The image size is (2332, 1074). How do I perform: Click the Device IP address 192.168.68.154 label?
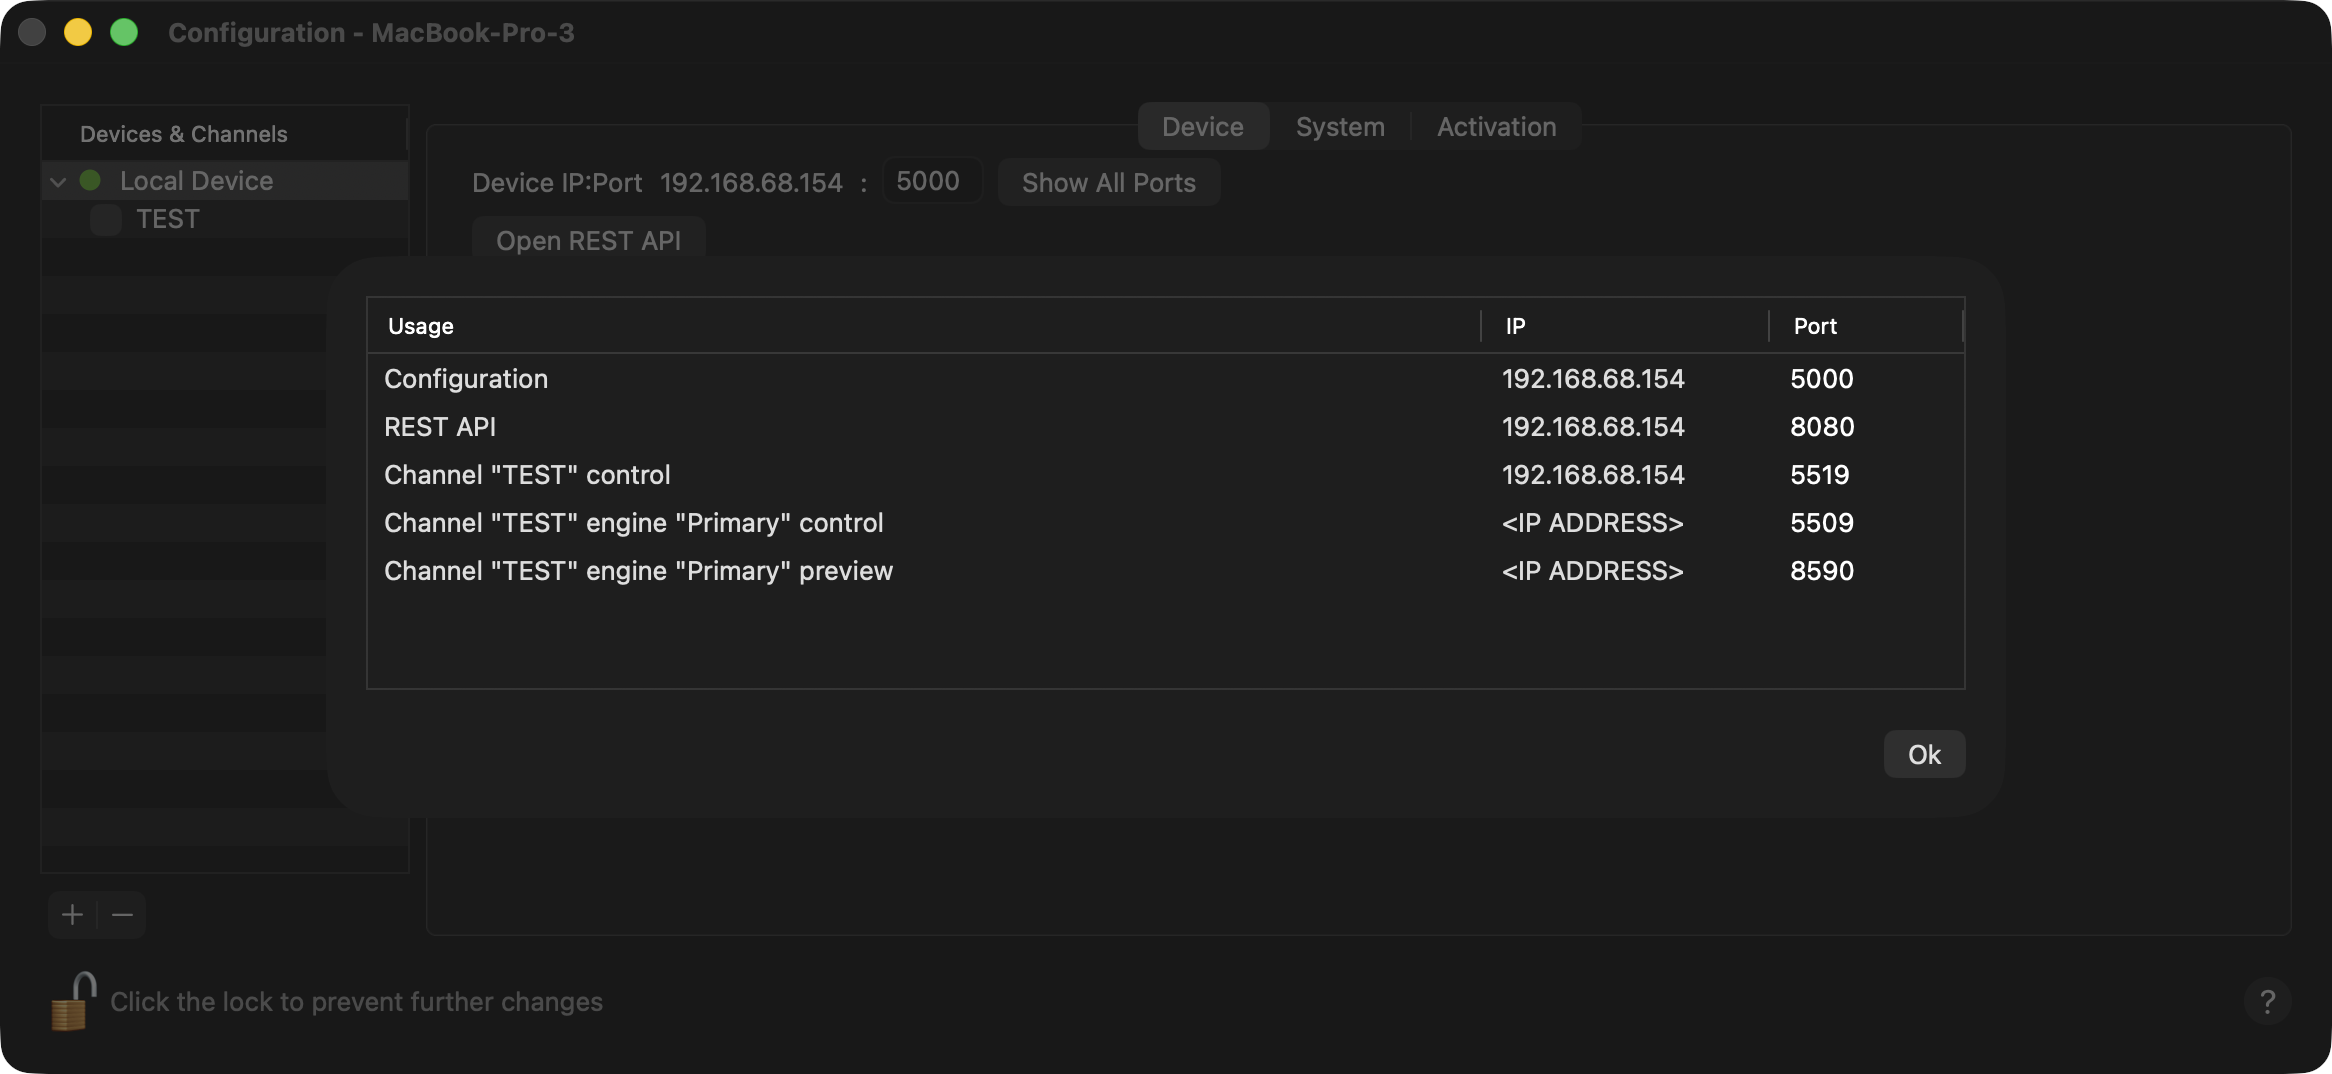point(751,183)
